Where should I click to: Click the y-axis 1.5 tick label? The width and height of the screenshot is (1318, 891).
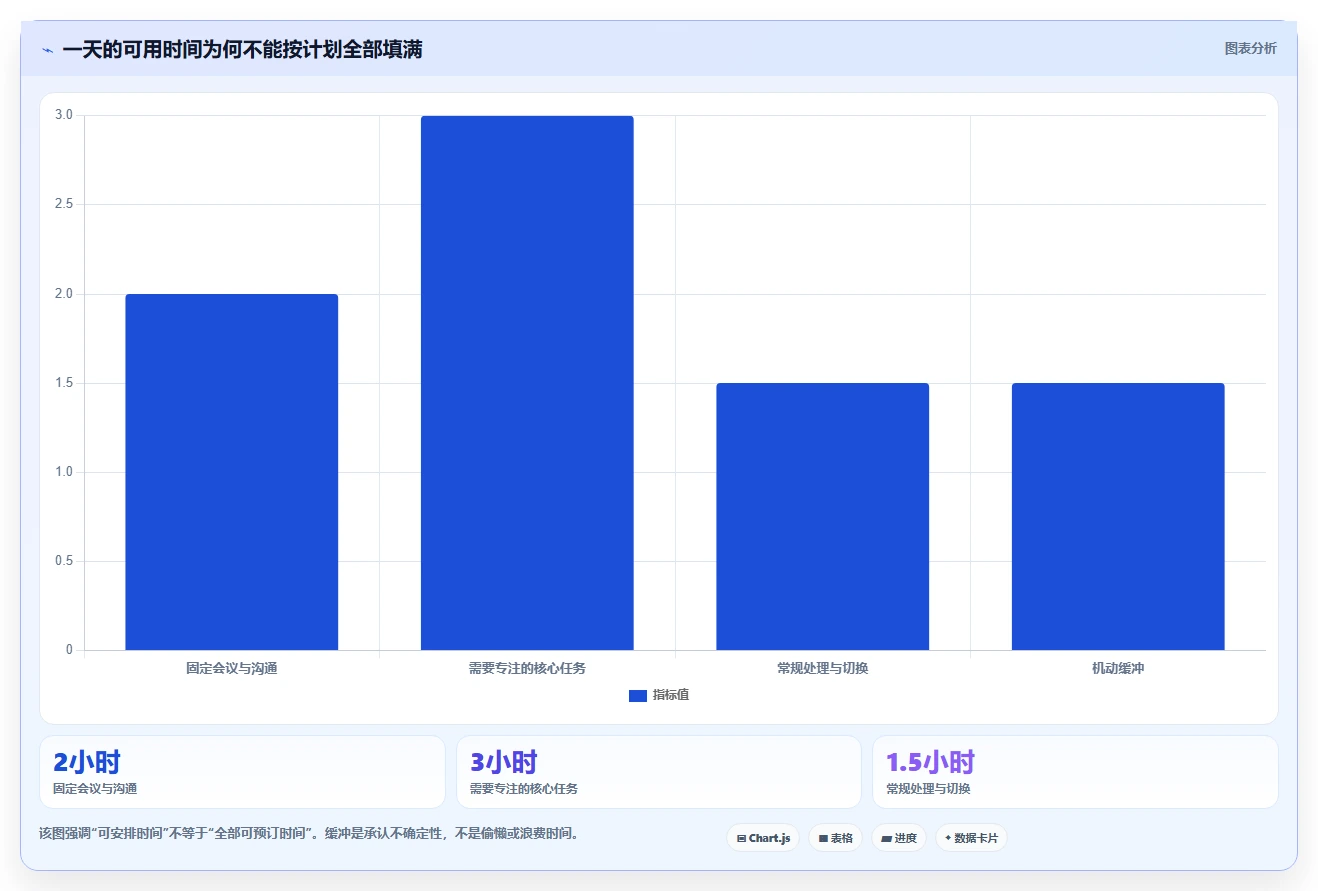[x=64, y=383]
